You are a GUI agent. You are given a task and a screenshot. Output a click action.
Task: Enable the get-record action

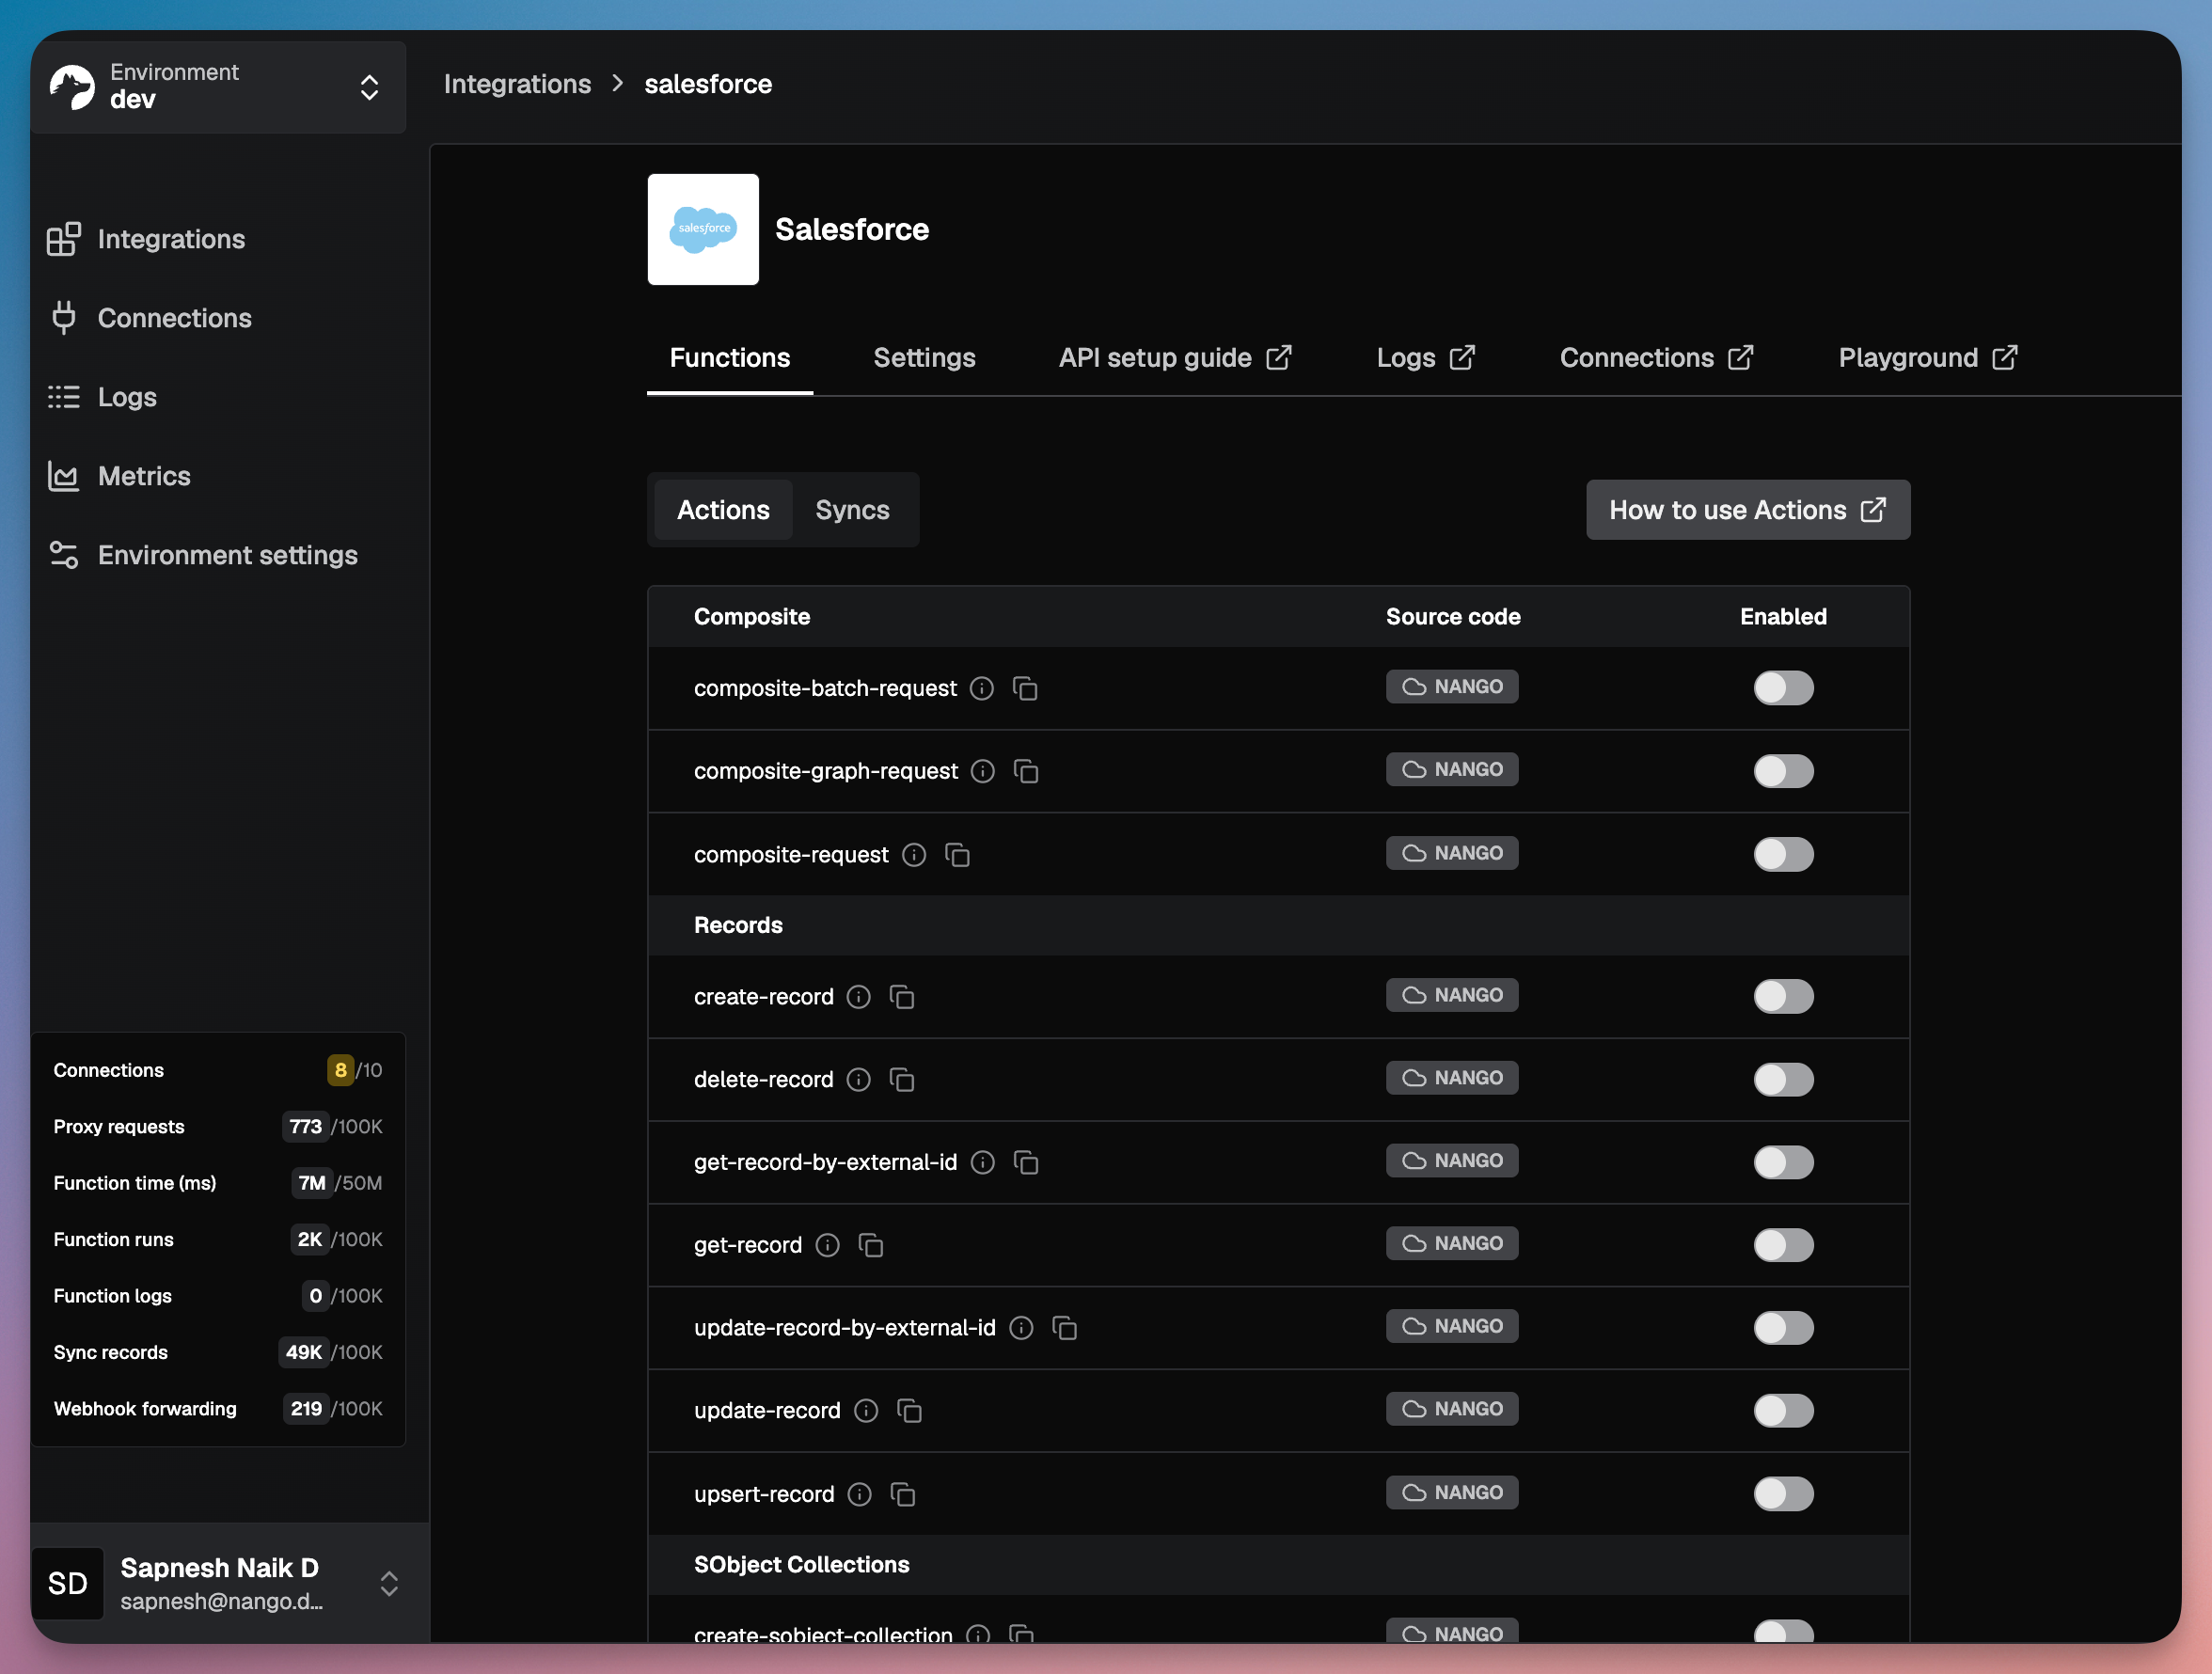[x=1783, y=1245]
